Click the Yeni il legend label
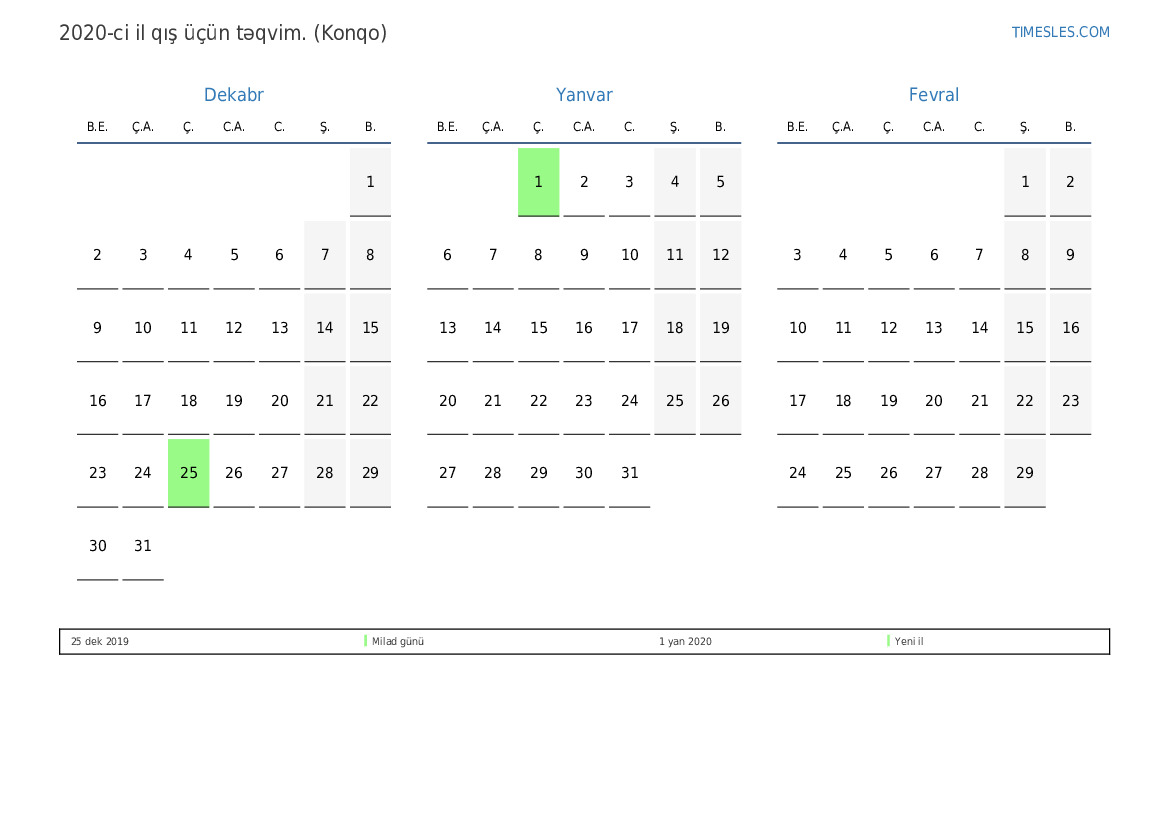The height and width of the screenshot is (827, 1169). click(x=909, y=642)
